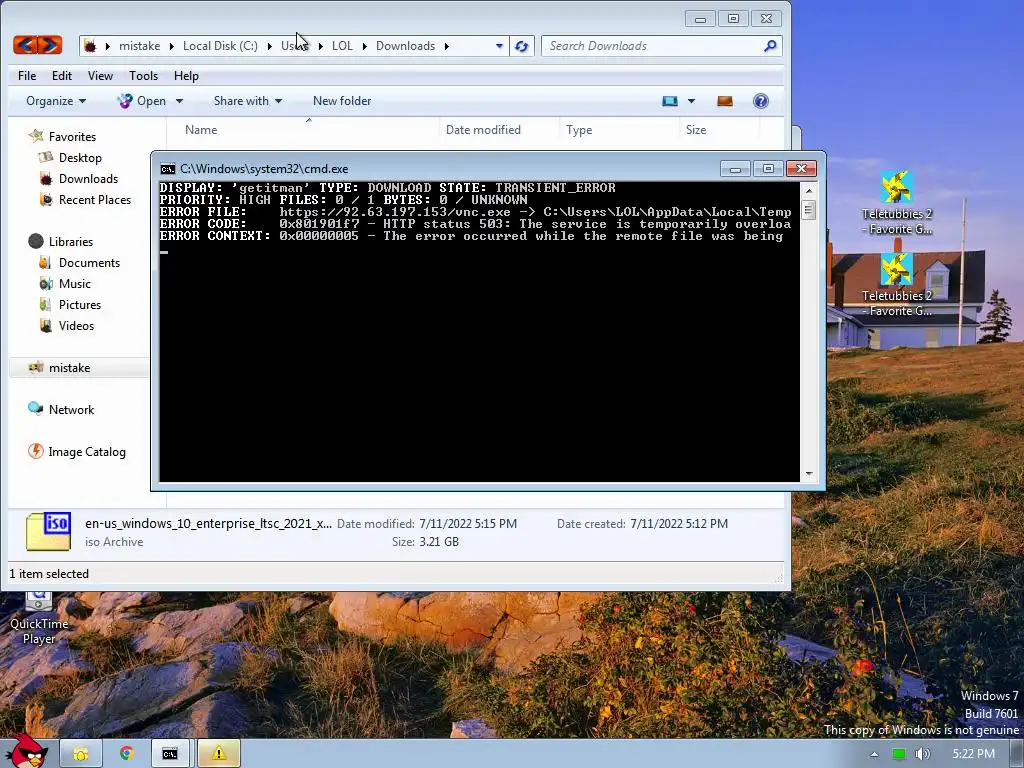This screenshot has width=1024, height=768.
Task: Click the change view icon in Explorer toolbar
Action: 669,101
